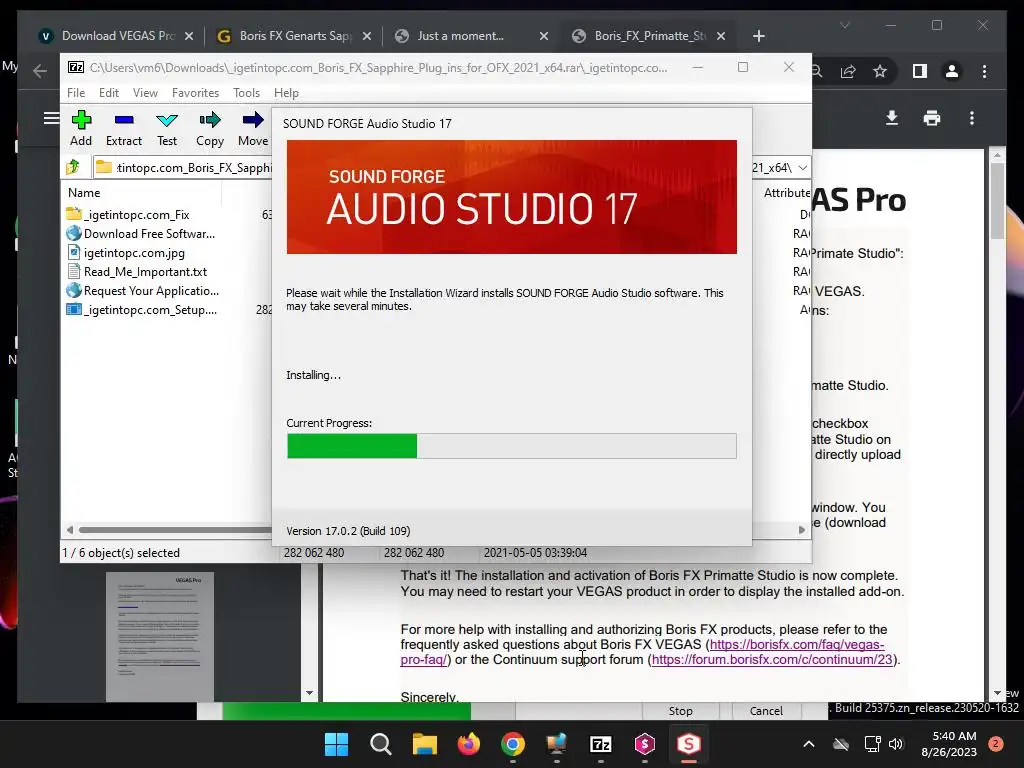Expand the 7-Zip address path dropdown
This screenshot has width=1024, height=768.
tap(803, 168)
